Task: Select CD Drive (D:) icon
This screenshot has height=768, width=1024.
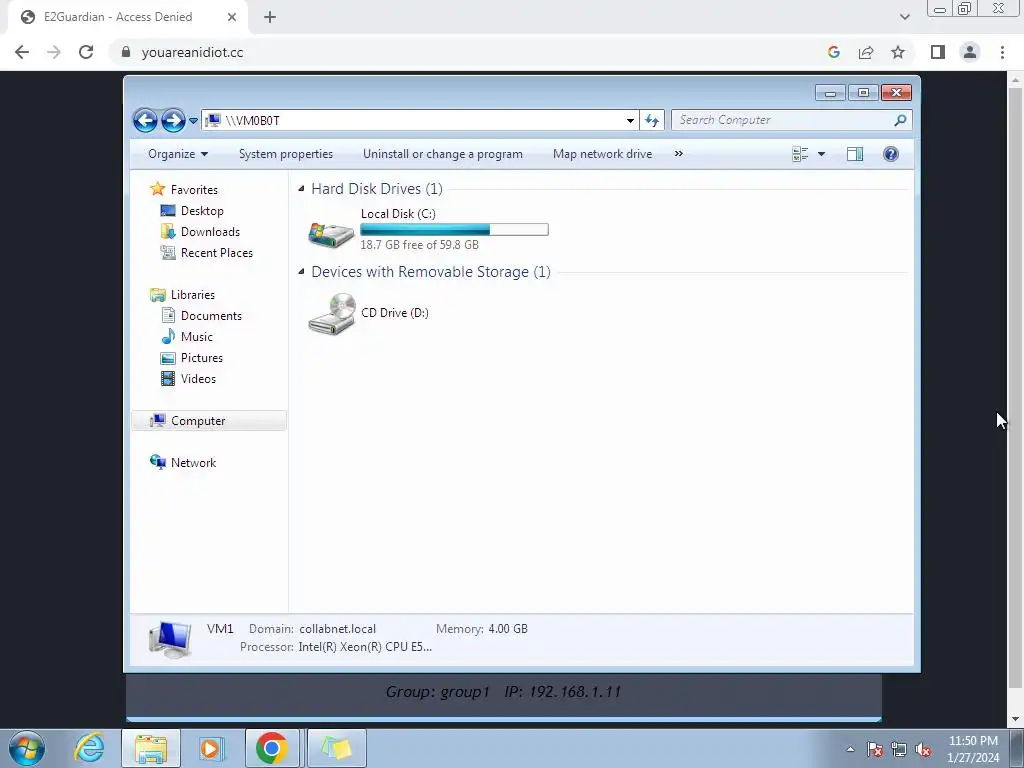Action: (332, 313)
